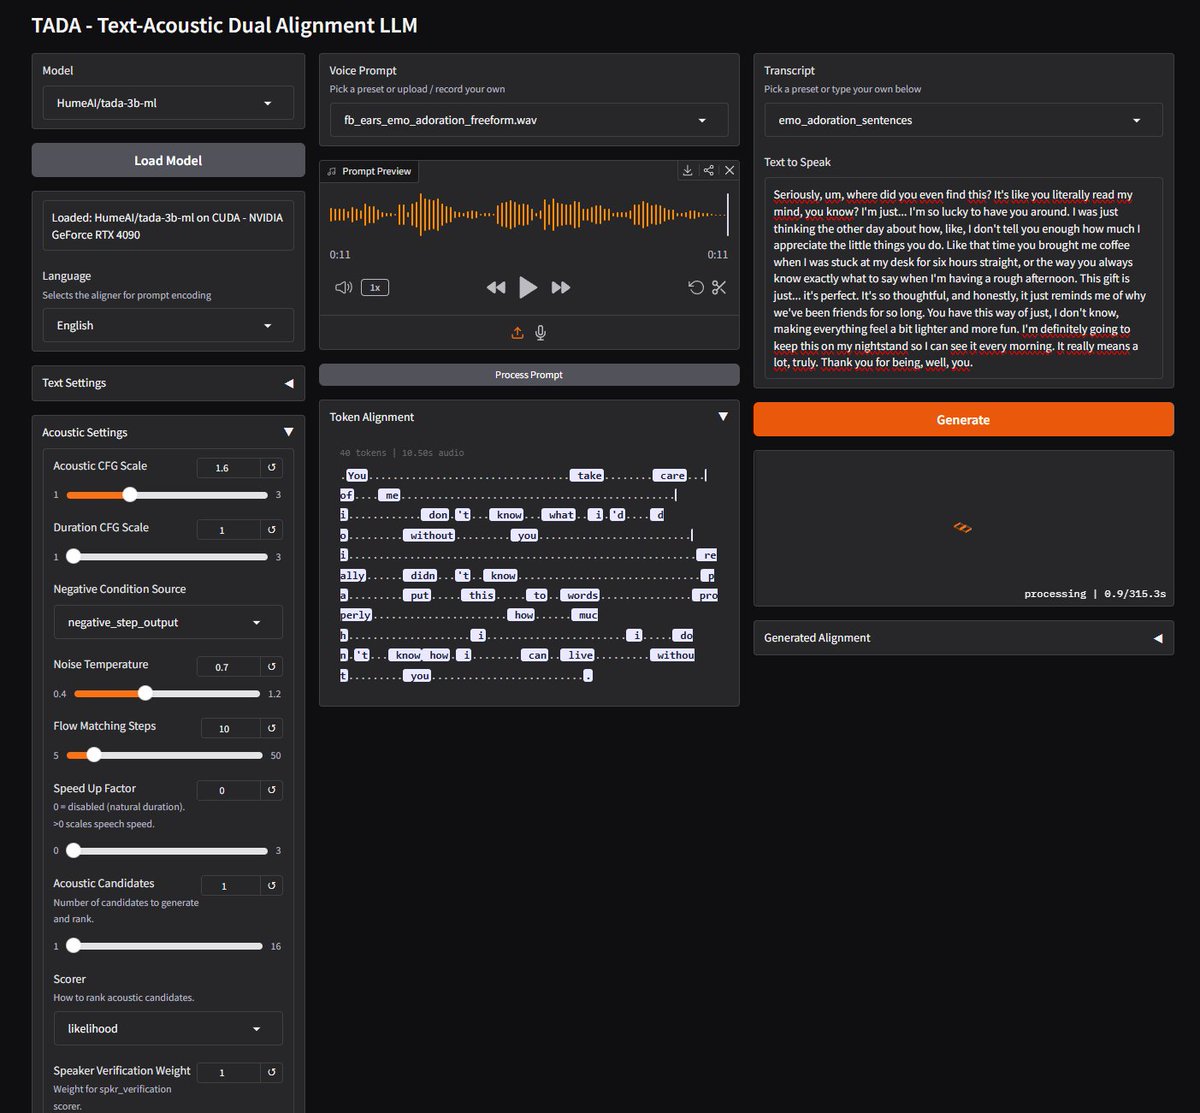The height and width of the screenshot is (1113, 1200).
Task: Click the TADA page title heading
Action: [224, 26]
